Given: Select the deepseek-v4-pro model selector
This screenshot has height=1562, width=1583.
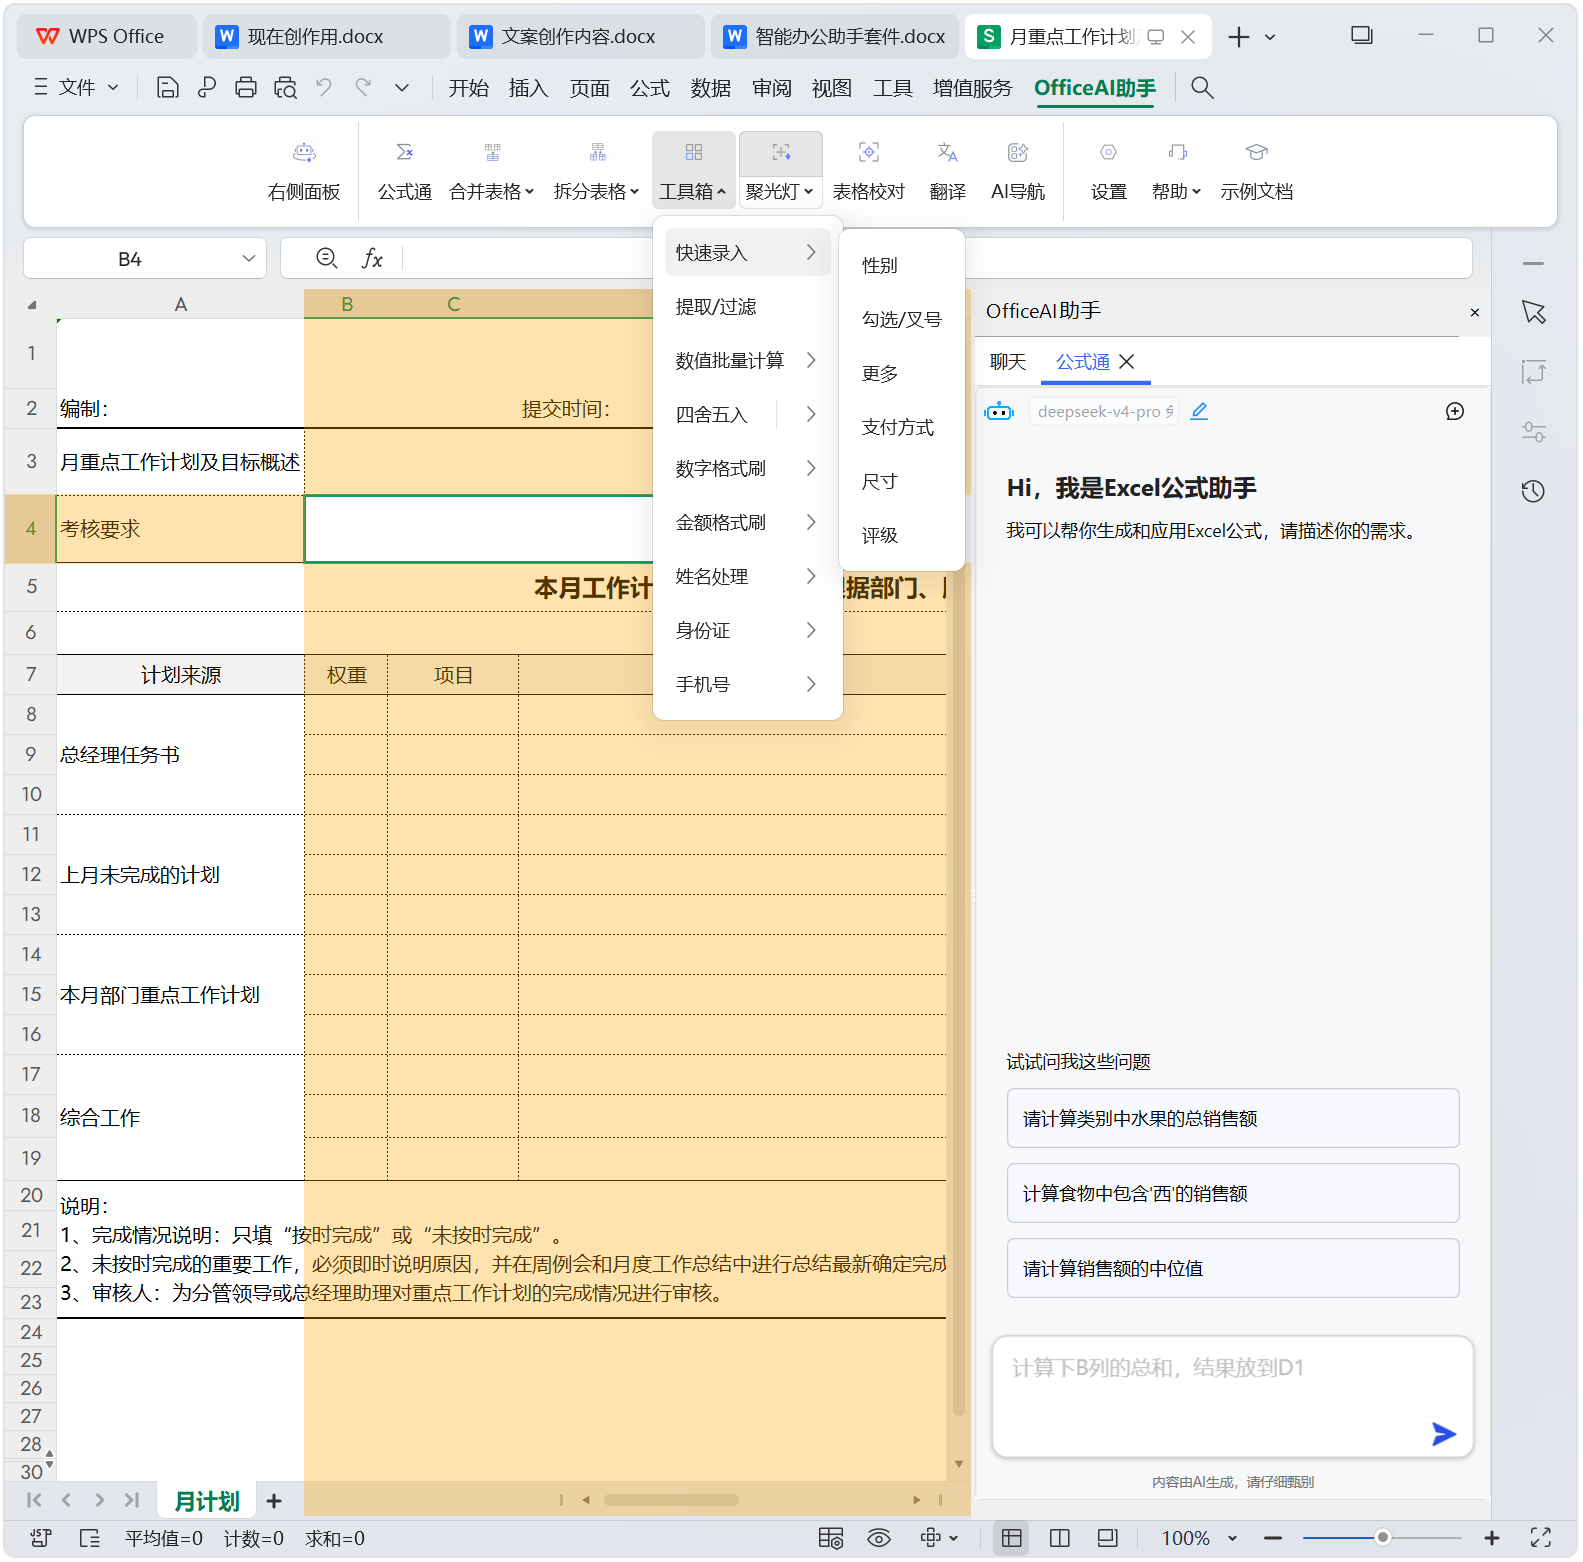Looking at the screenshot, I should click(x=1104, y=411).
